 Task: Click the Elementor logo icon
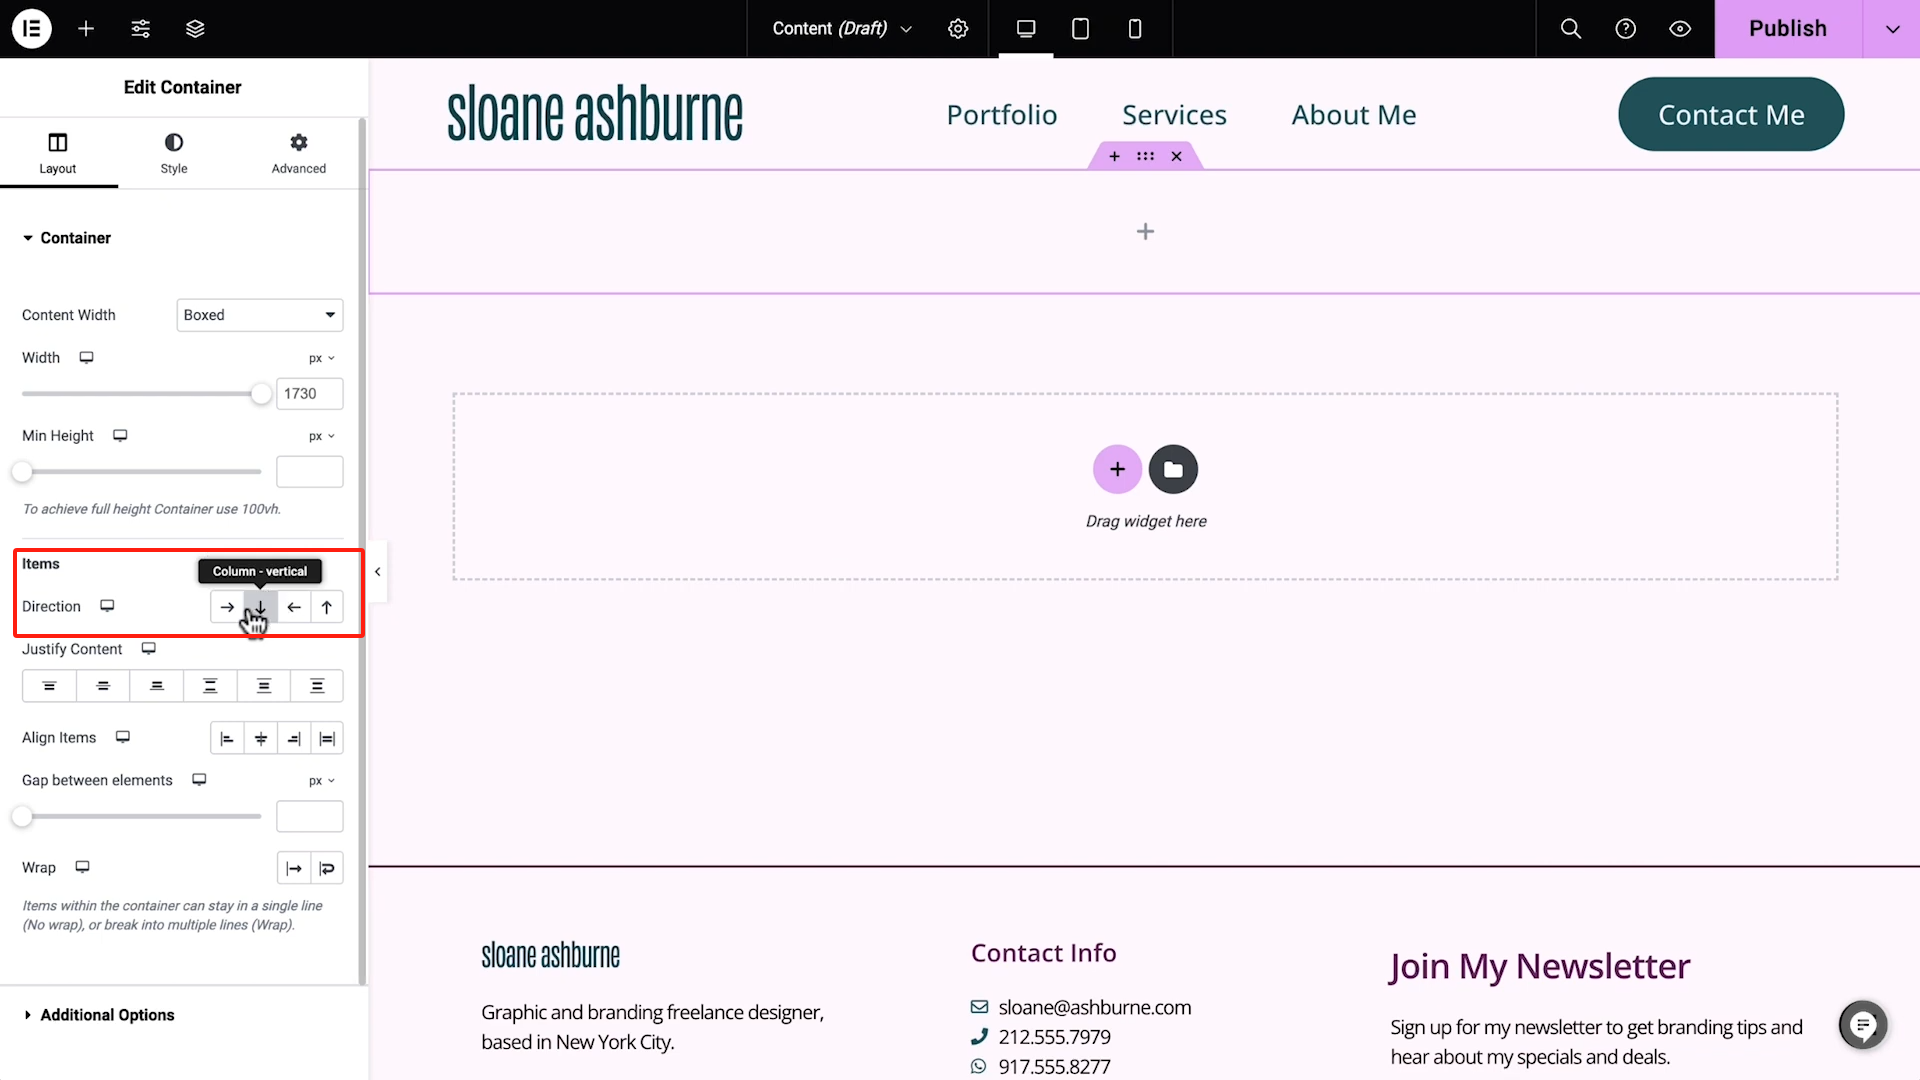pos(32,29)
